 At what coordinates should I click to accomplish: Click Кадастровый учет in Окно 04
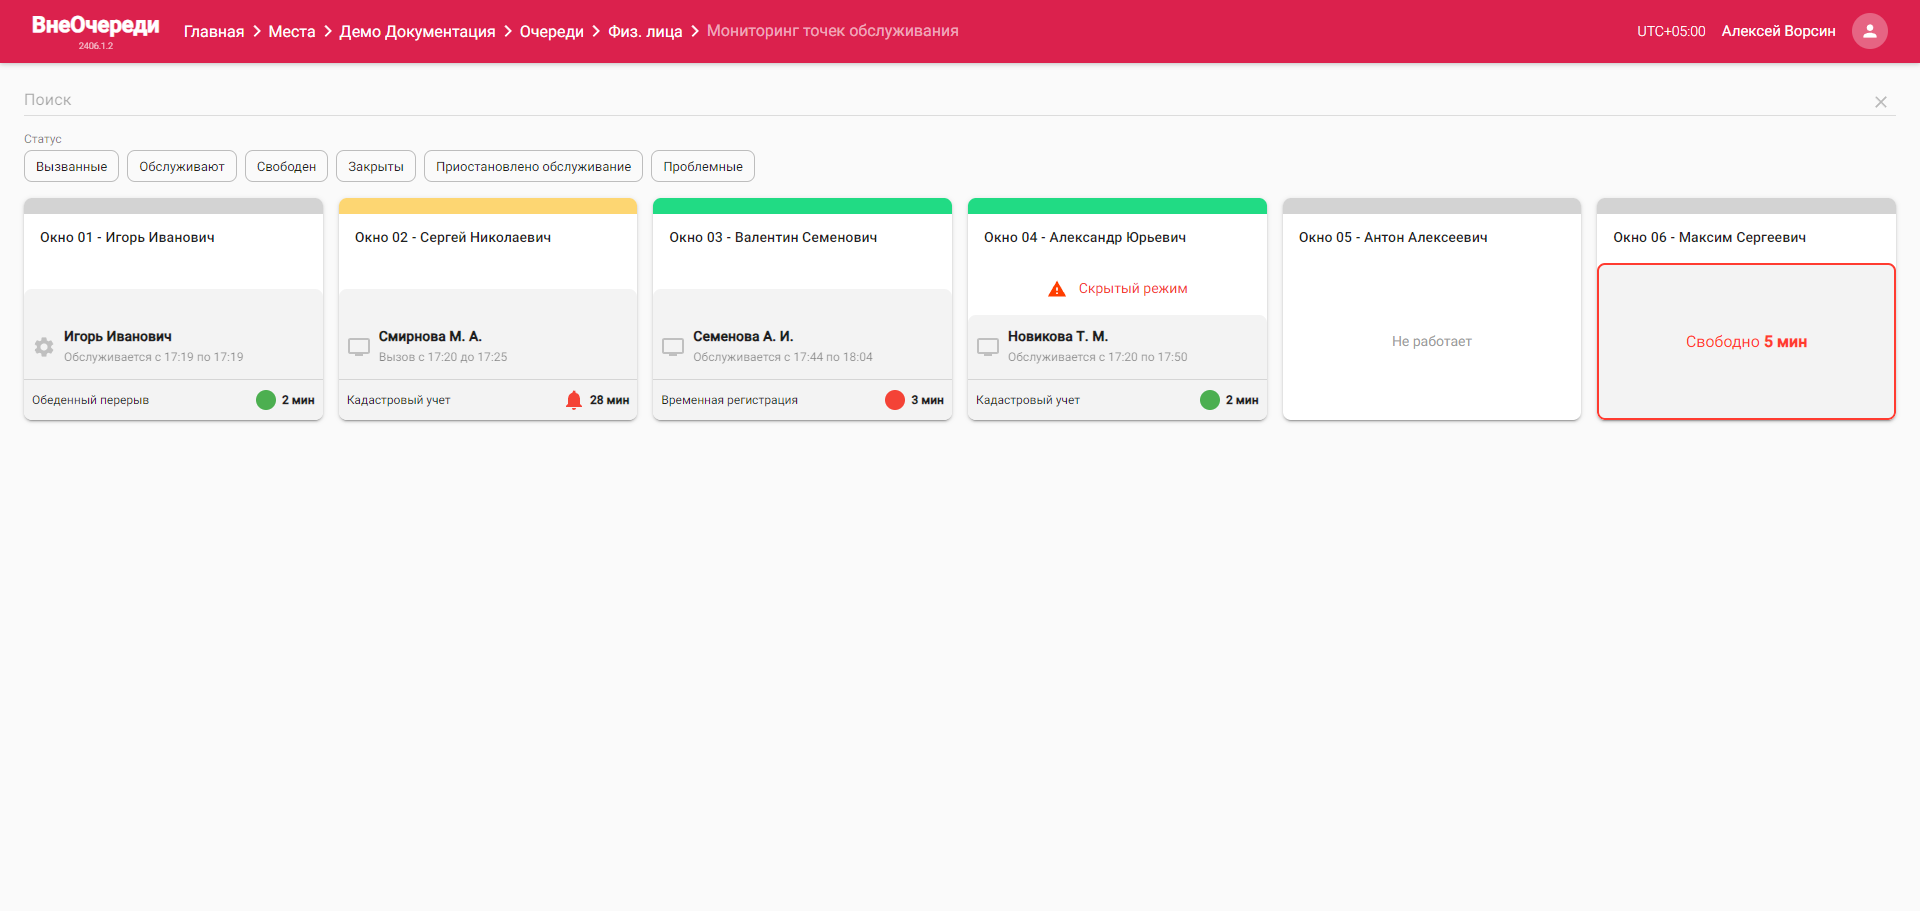(1028, 400)
